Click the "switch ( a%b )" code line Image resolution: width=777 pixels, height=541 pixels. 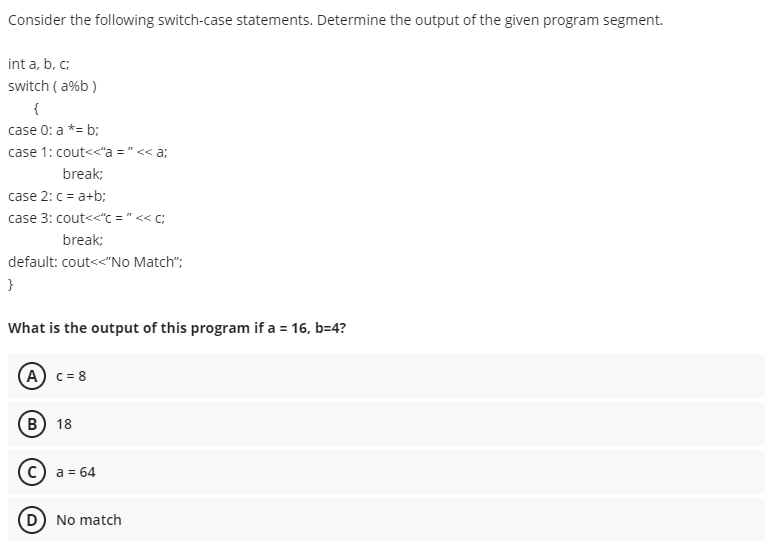pyautogui.click(x=53, y=86)
